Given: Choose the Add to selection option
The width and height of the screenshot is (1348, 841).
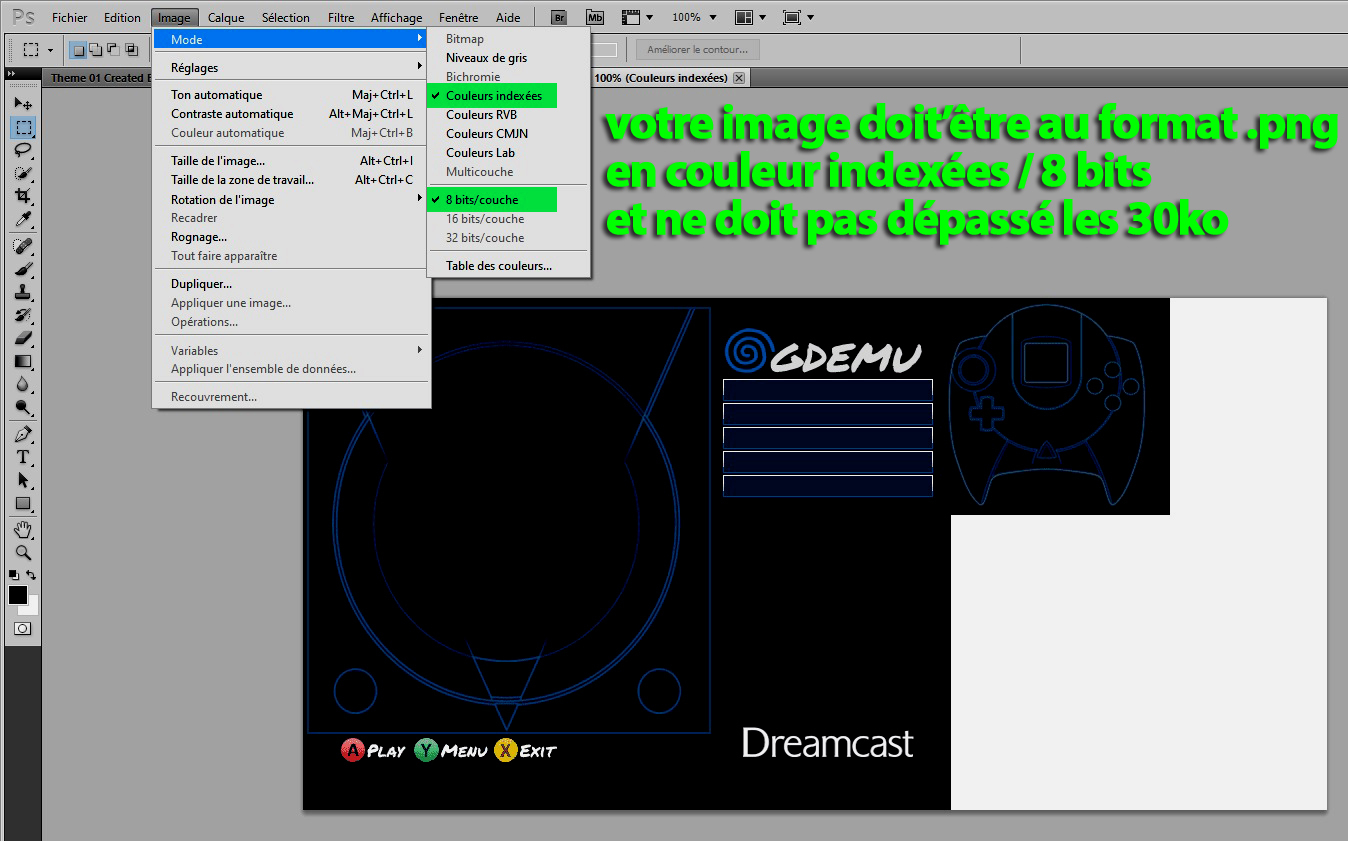Looking at the screenshot, I should coord(95,49).
